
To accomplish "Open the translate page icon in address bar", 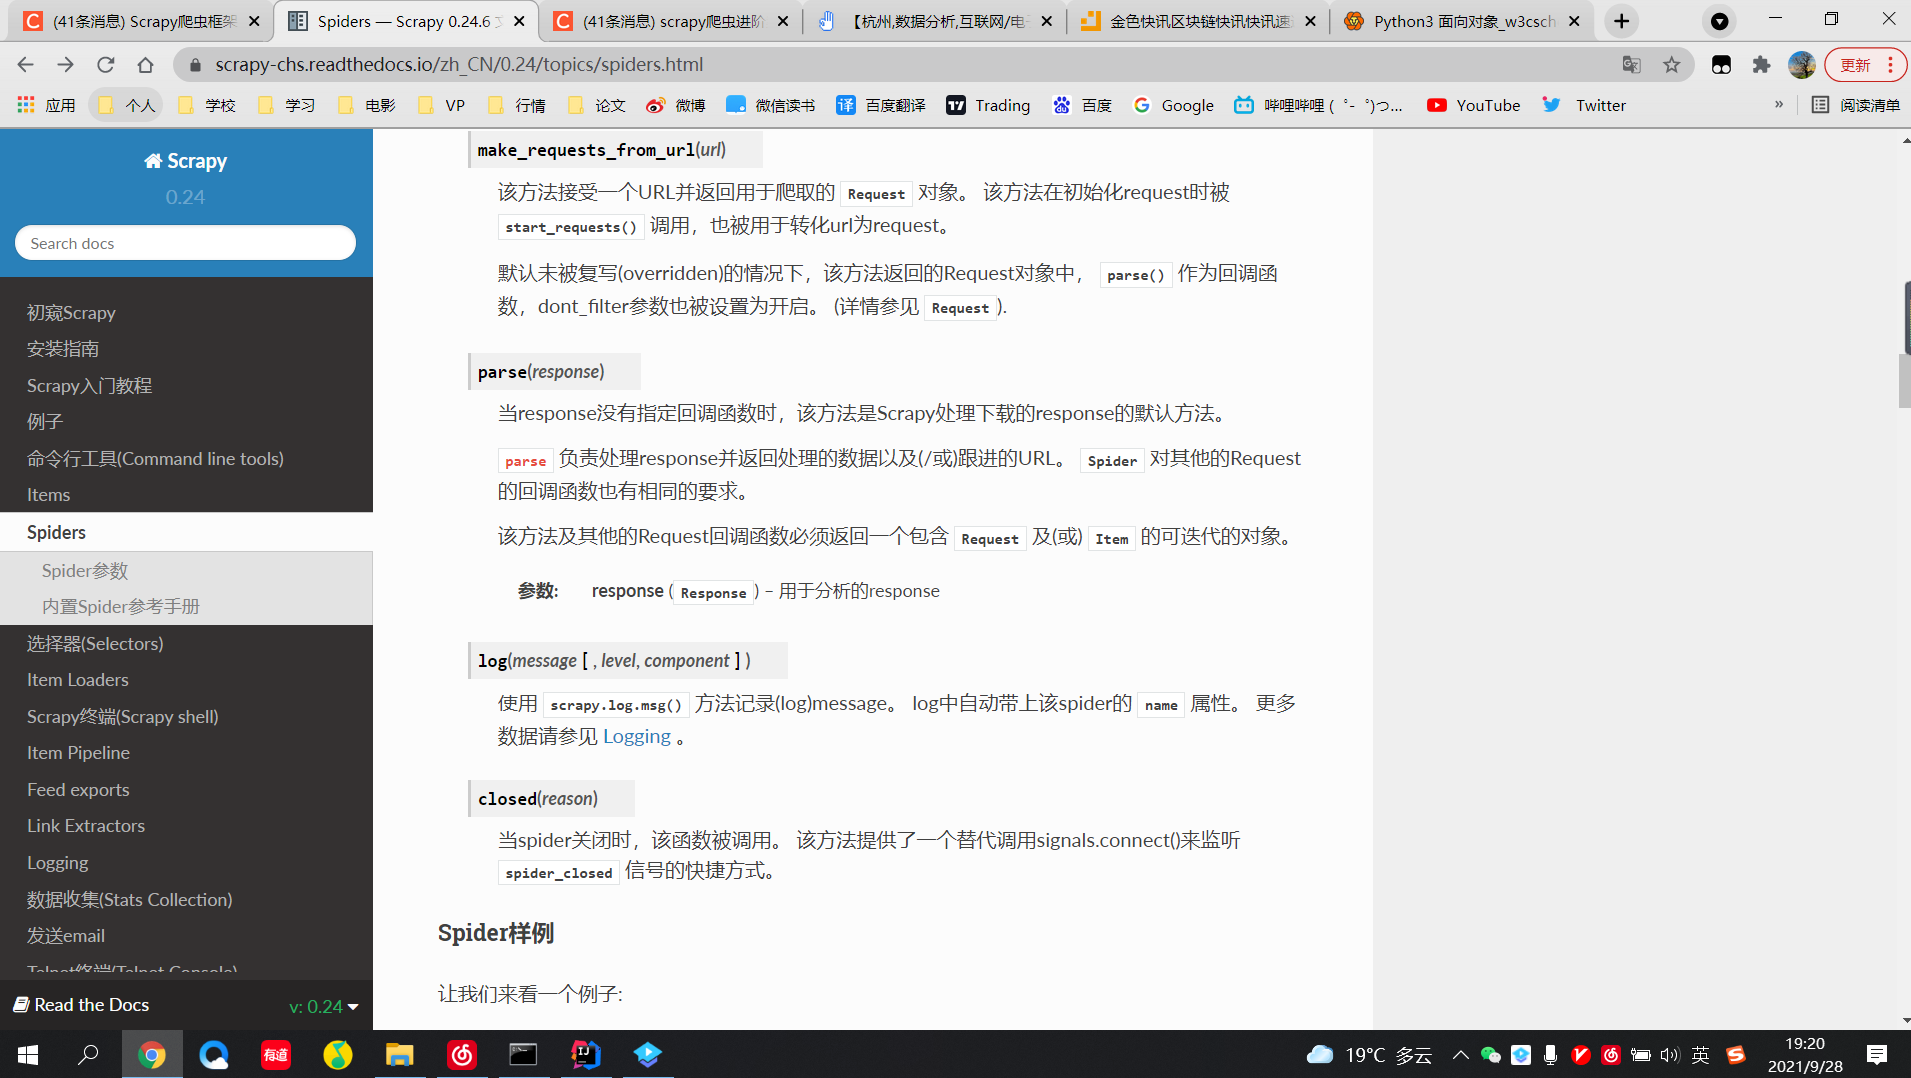I will (x=1631, y=65).
